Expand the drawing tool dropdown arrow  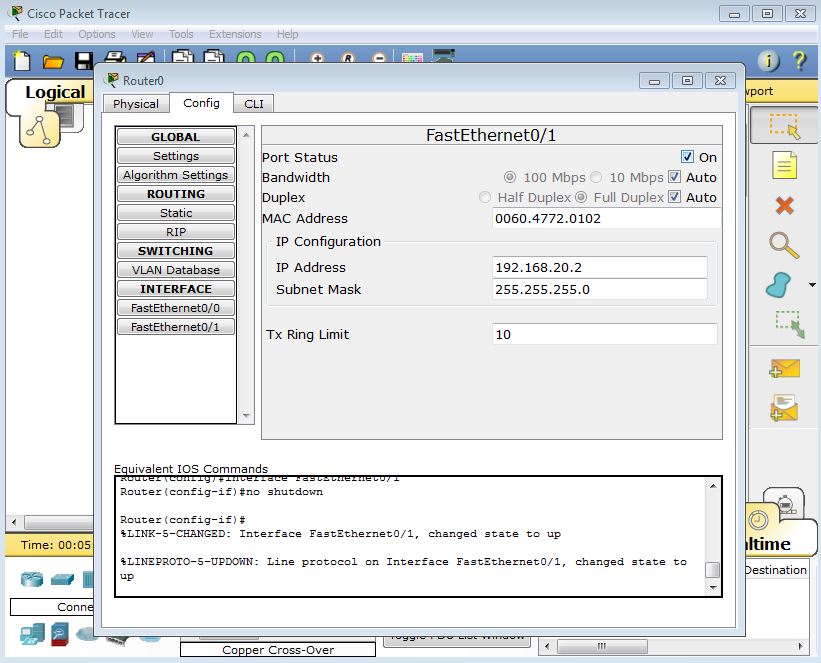click(812, 285)
